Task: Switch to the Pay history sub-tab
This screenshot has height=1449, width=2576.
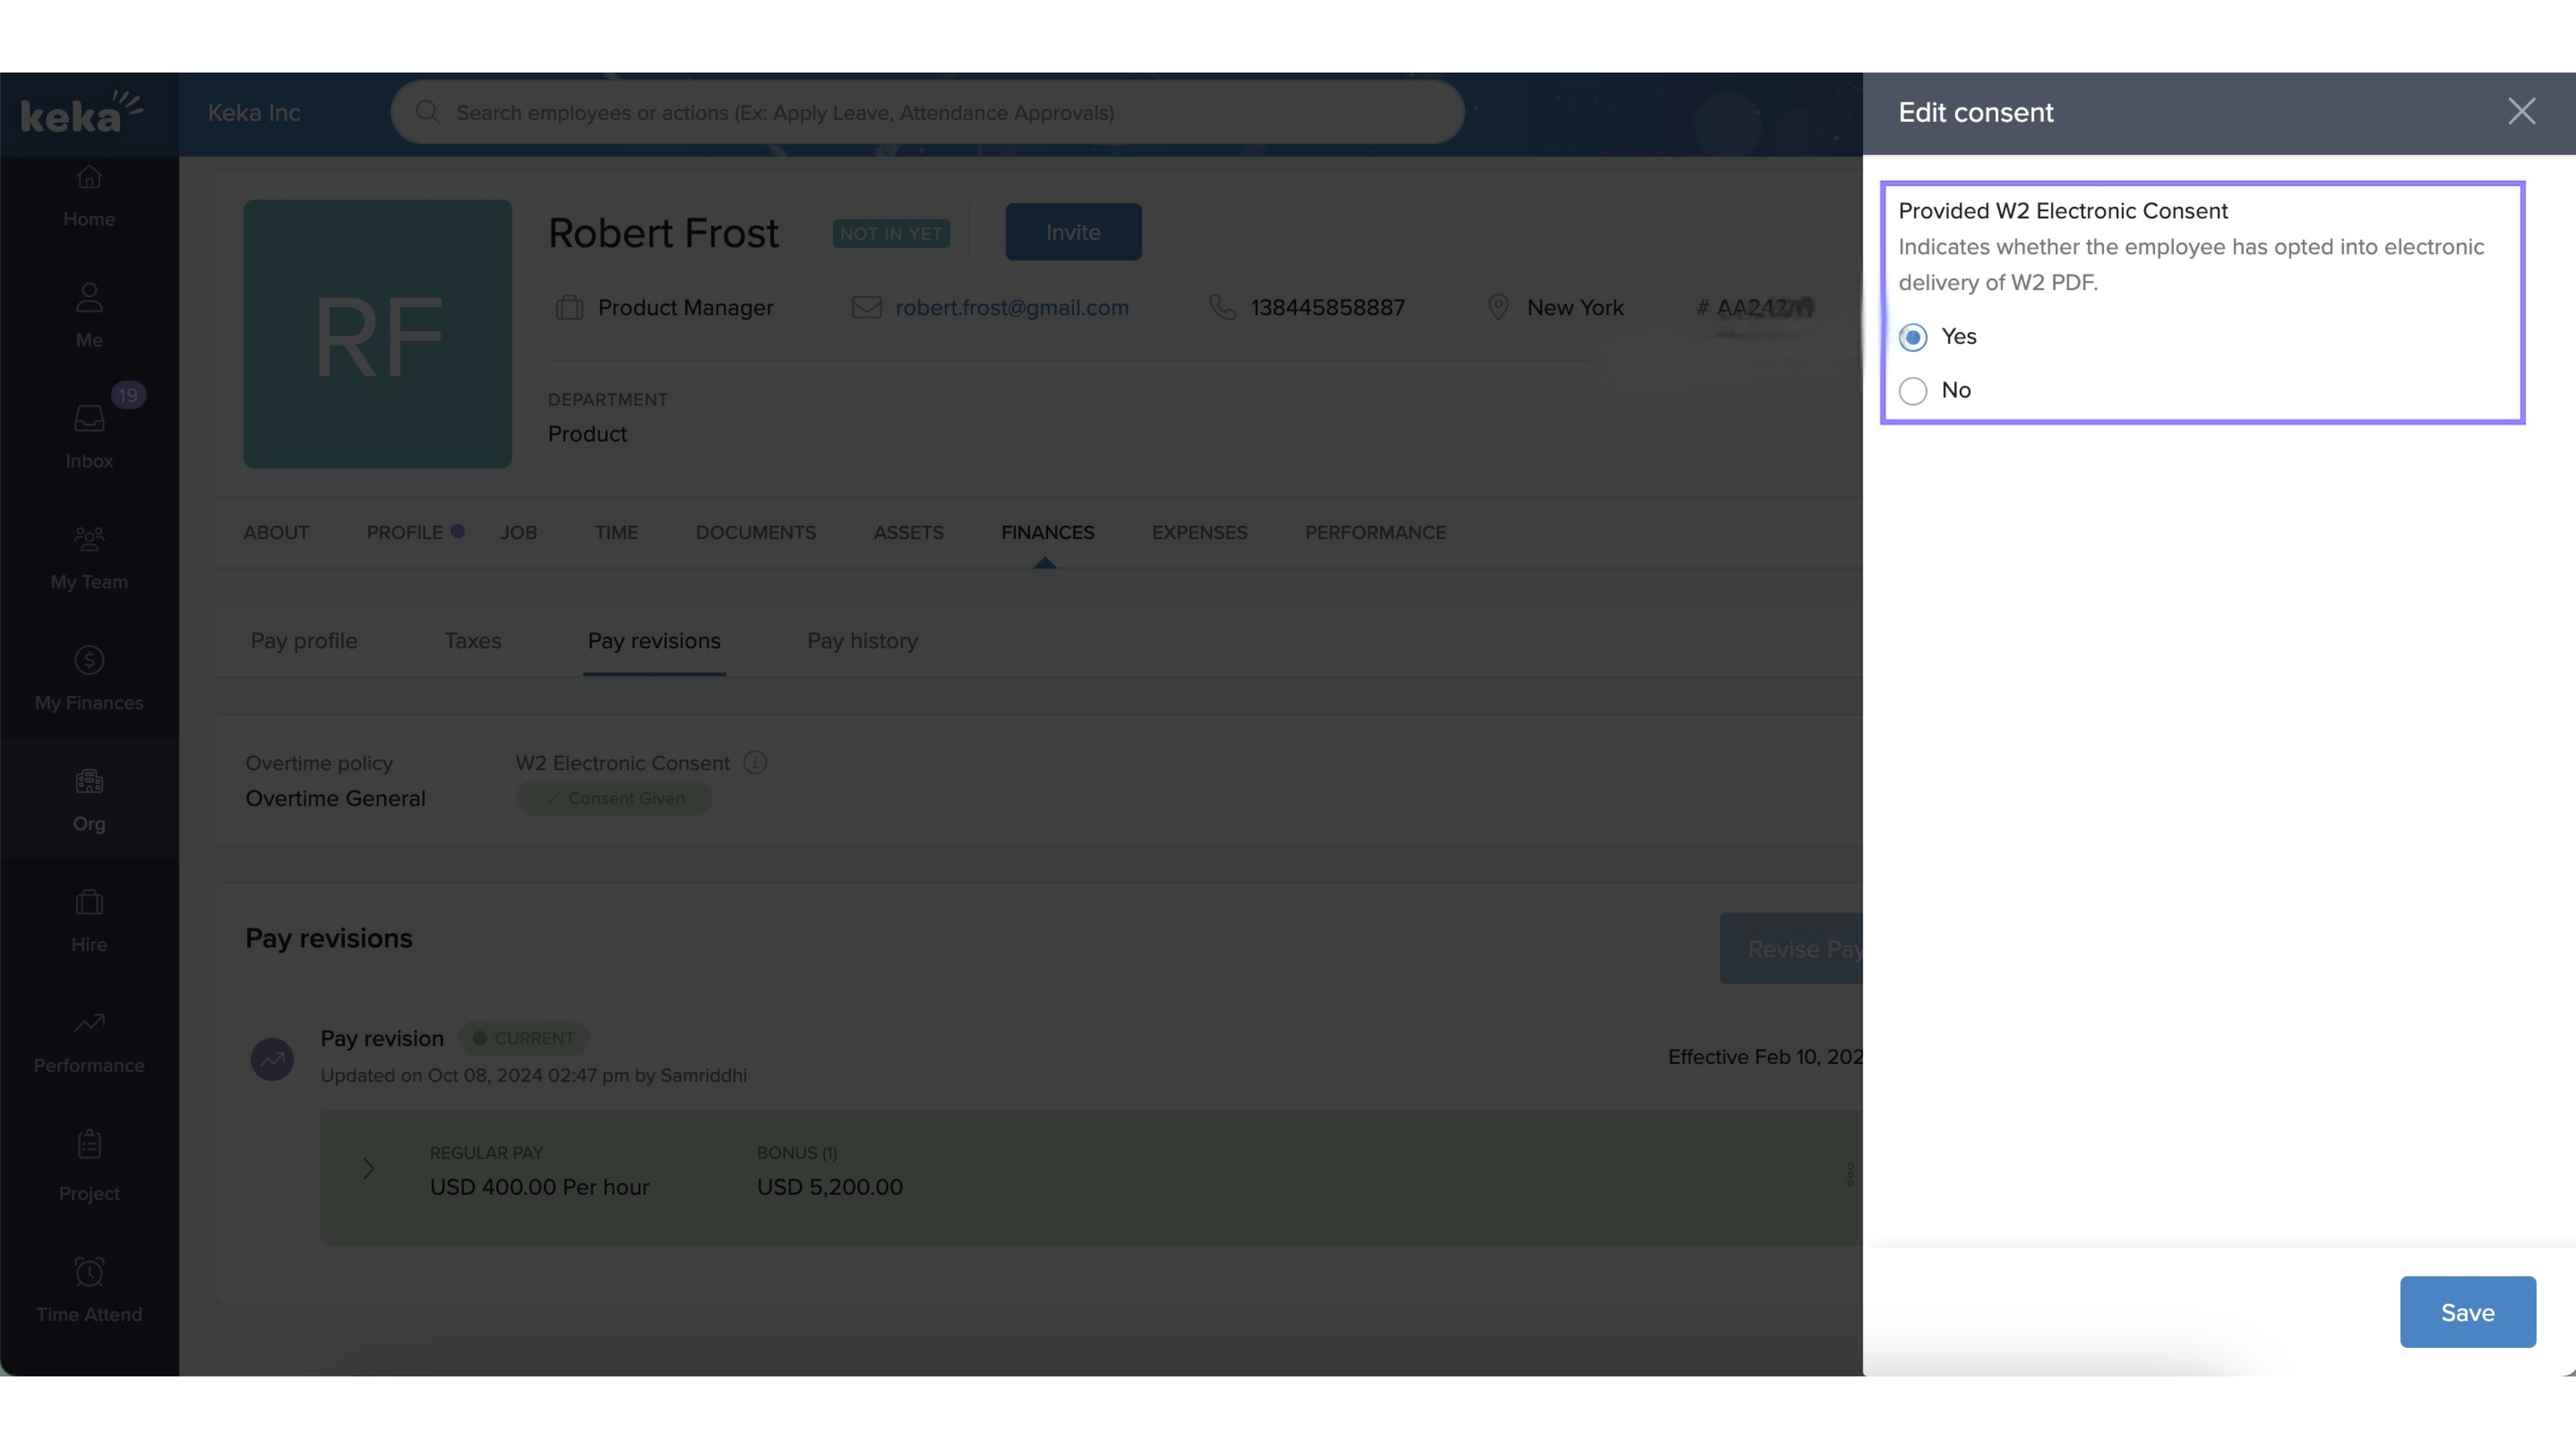Action: 862,641
